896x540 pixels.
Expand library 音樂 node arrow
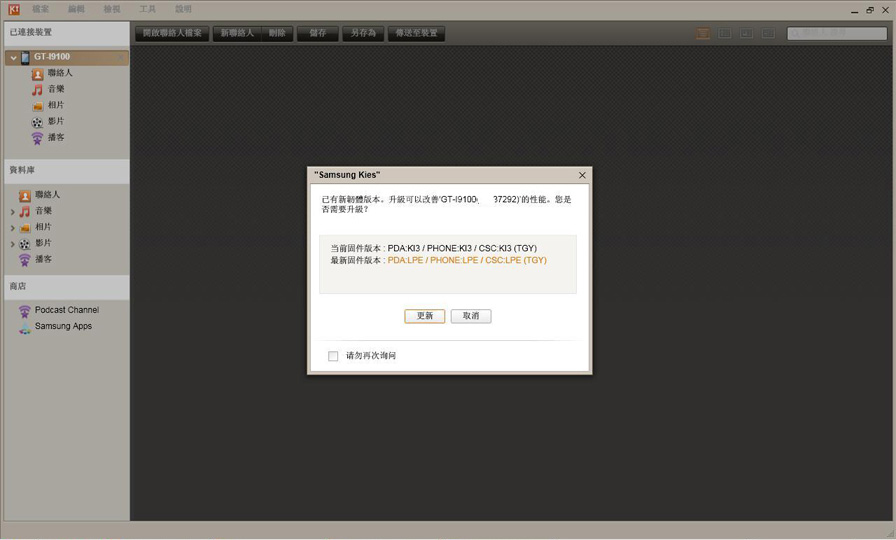coord(12,211)
